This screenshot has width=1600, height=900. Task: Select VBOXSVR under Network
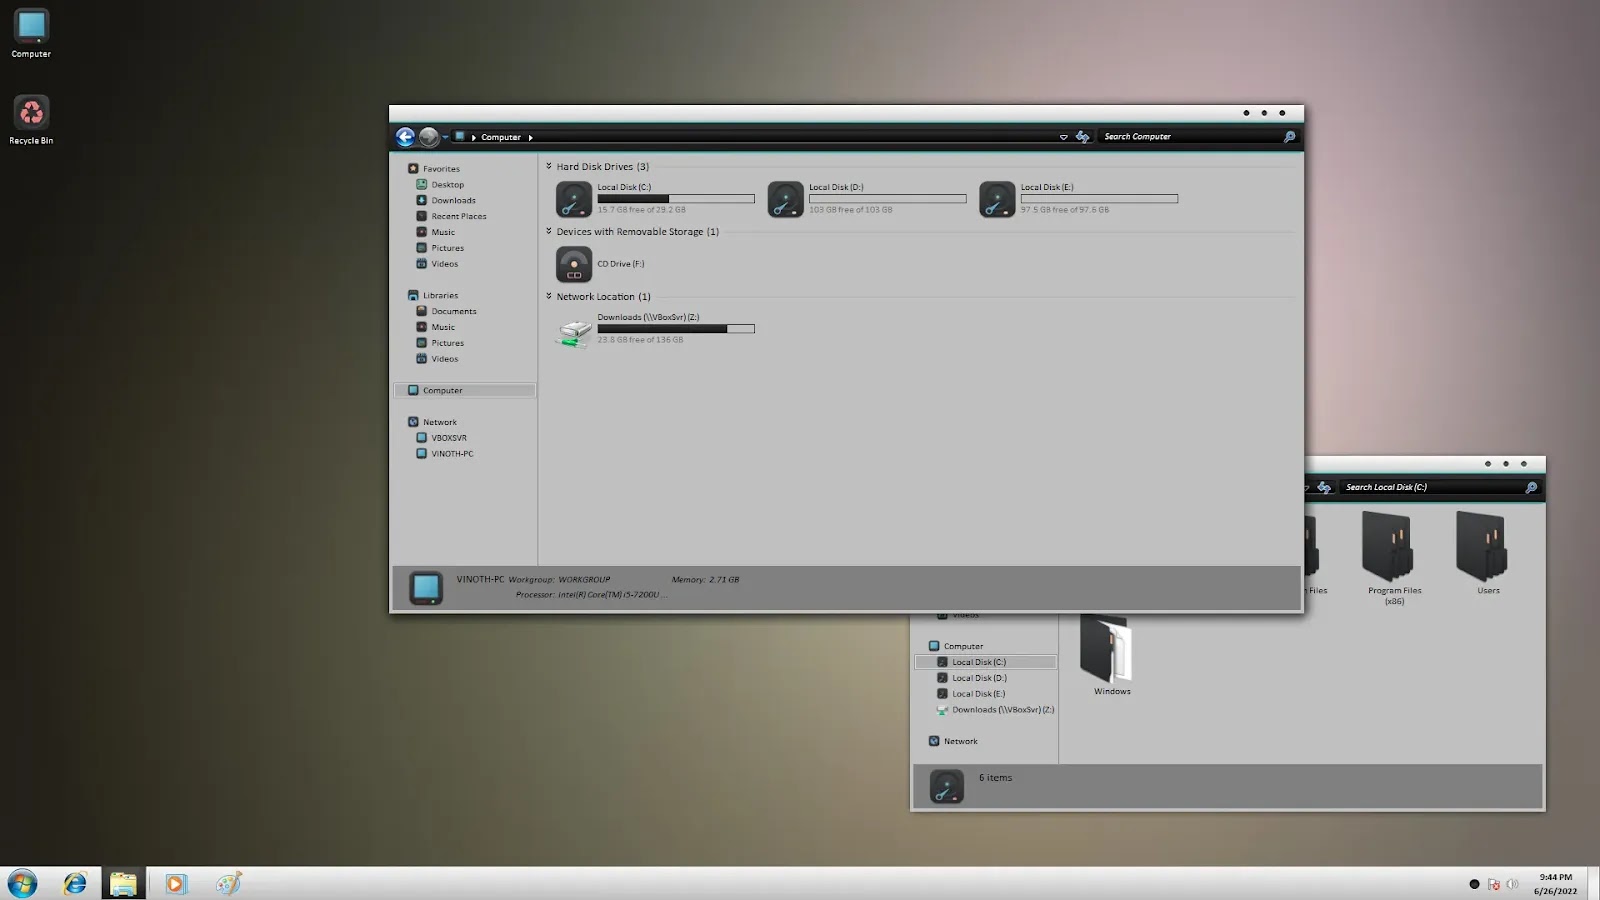tap(449, 439)
